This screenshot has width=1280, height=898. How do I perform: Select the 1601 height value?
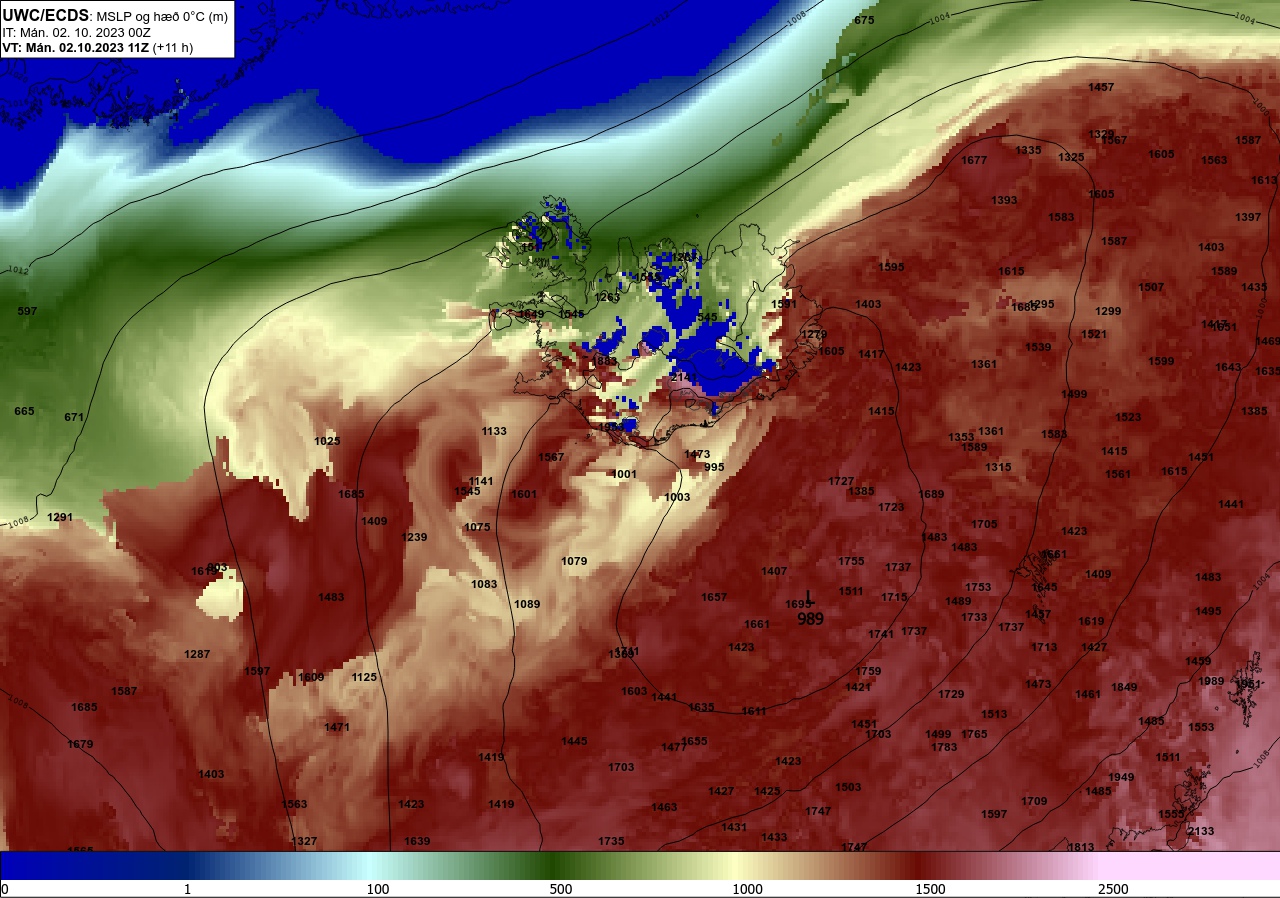(524, 494)
